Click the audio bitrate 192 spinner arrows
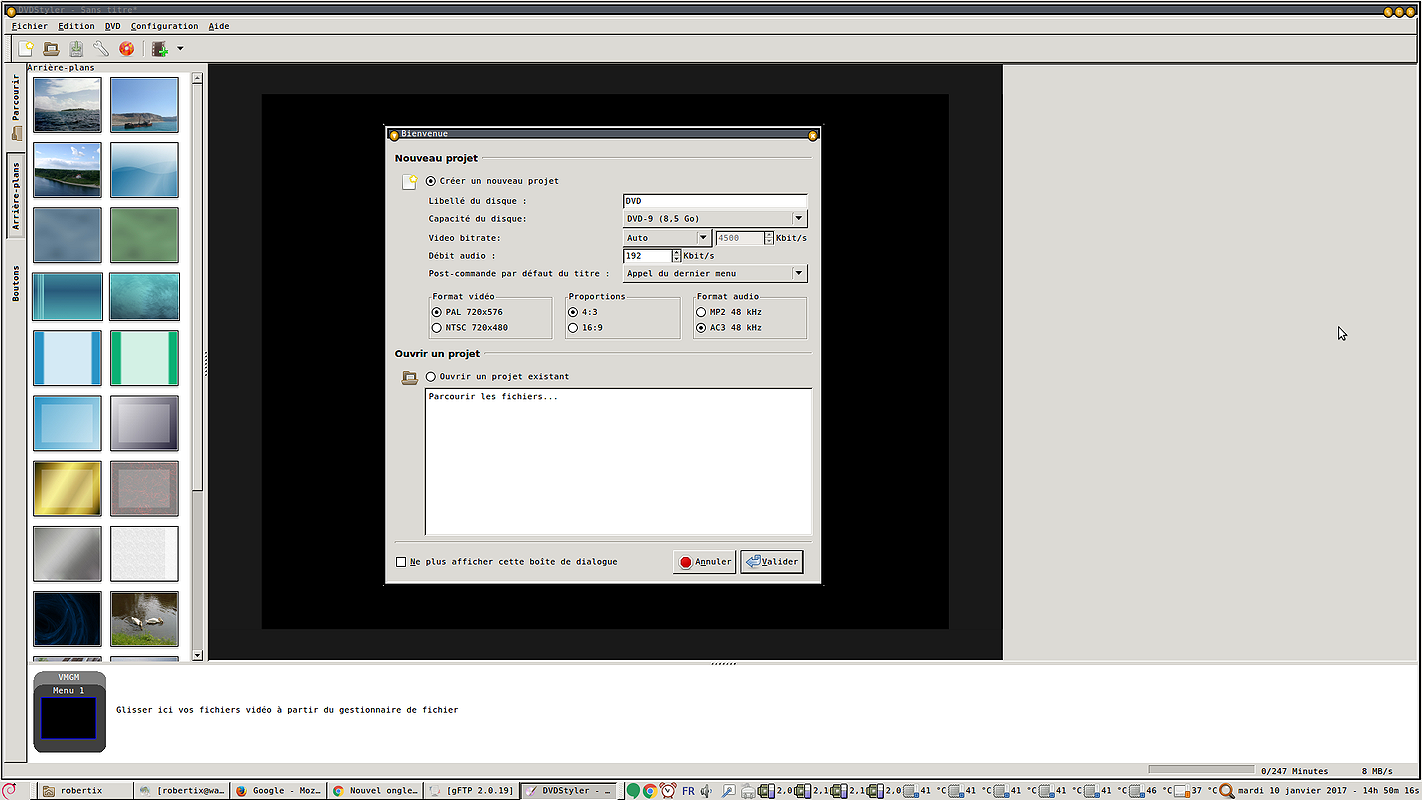This screenshot has height=800, width=1422. pos(676,256)
